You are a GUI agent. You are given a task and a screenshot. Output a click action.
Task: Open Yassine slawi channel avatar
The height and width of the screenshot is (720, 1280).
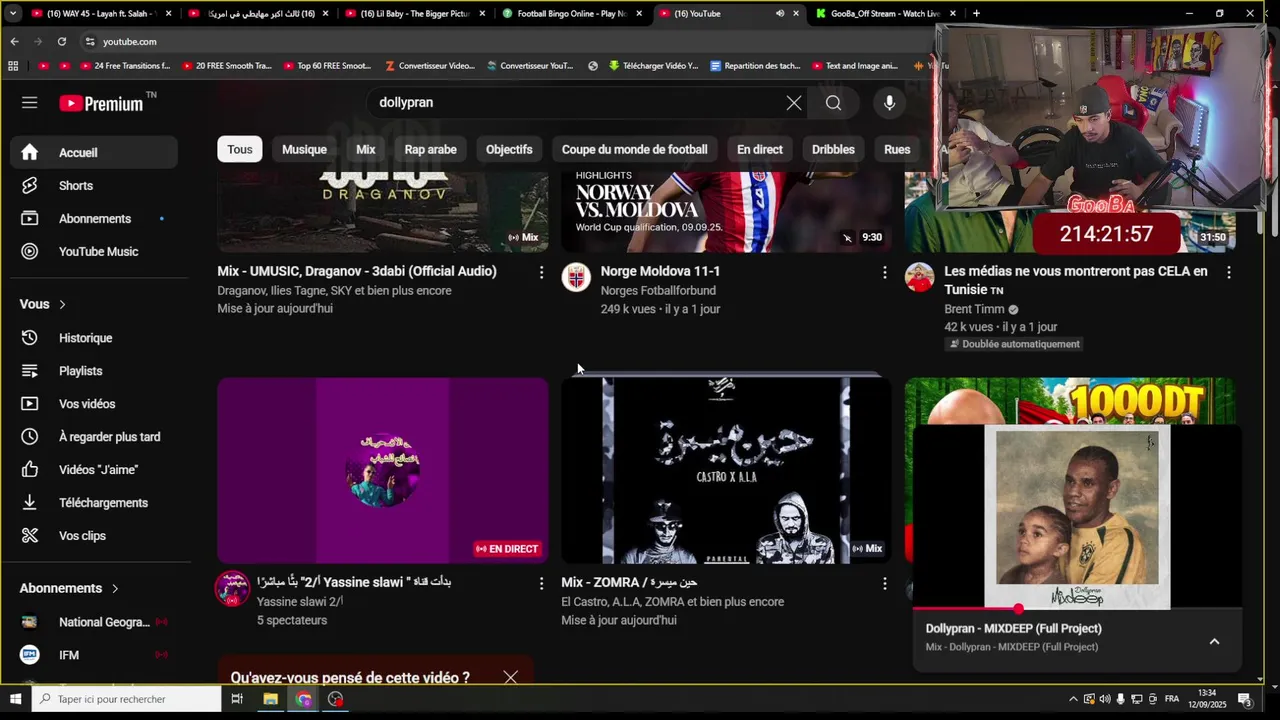click(232, 589)
